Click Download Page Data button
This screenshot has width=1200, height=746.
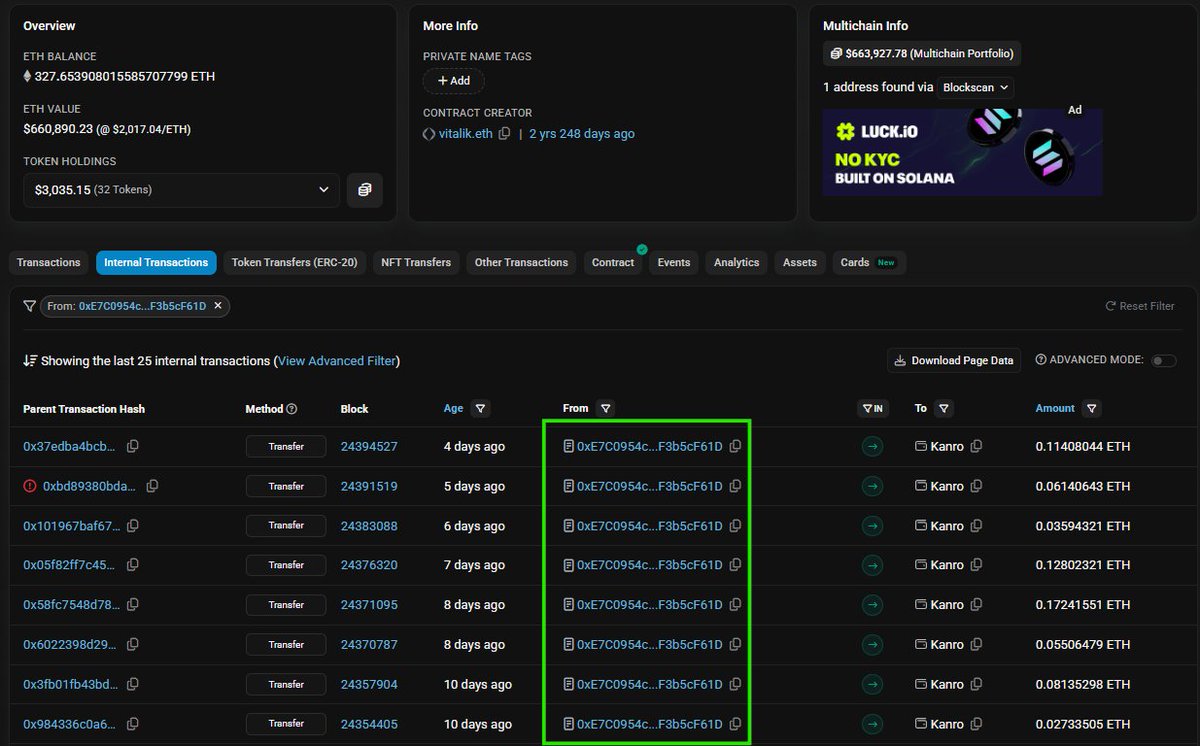(954, 361)
